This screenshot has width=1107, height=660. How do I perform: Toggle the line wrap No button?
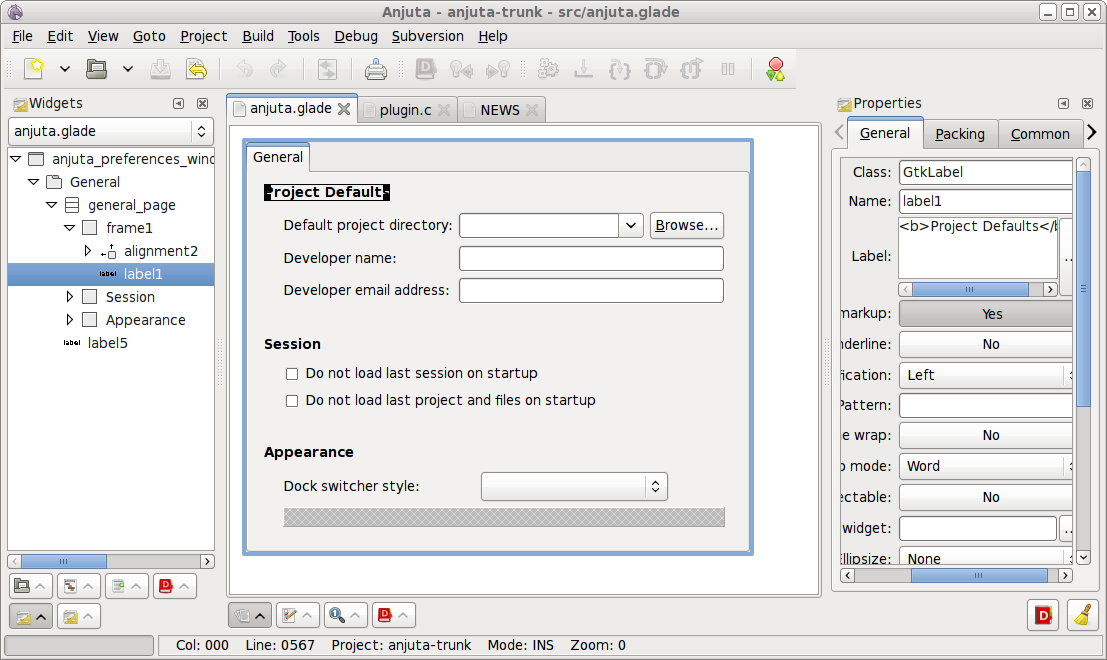[x=986, y=435]
